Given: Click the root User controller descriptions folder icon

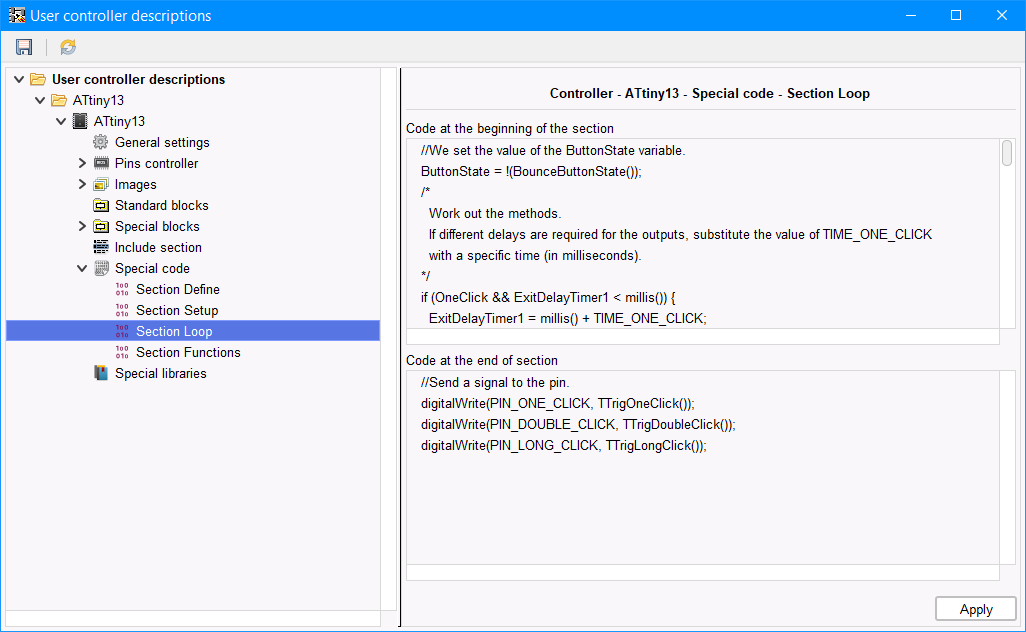Looking at the screenshot, I should point(38,79).
